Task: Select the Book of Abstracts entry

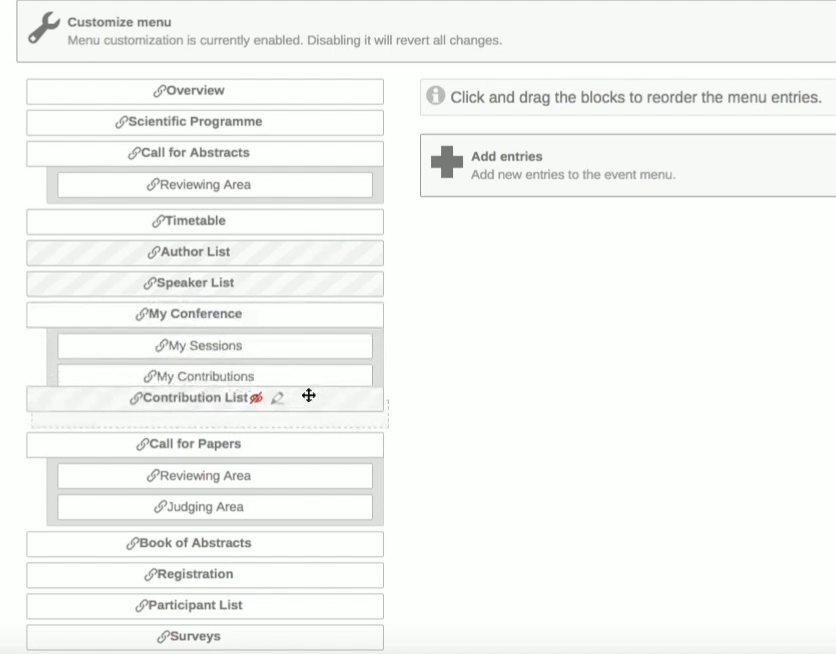Action: click(x=205, y=544)
